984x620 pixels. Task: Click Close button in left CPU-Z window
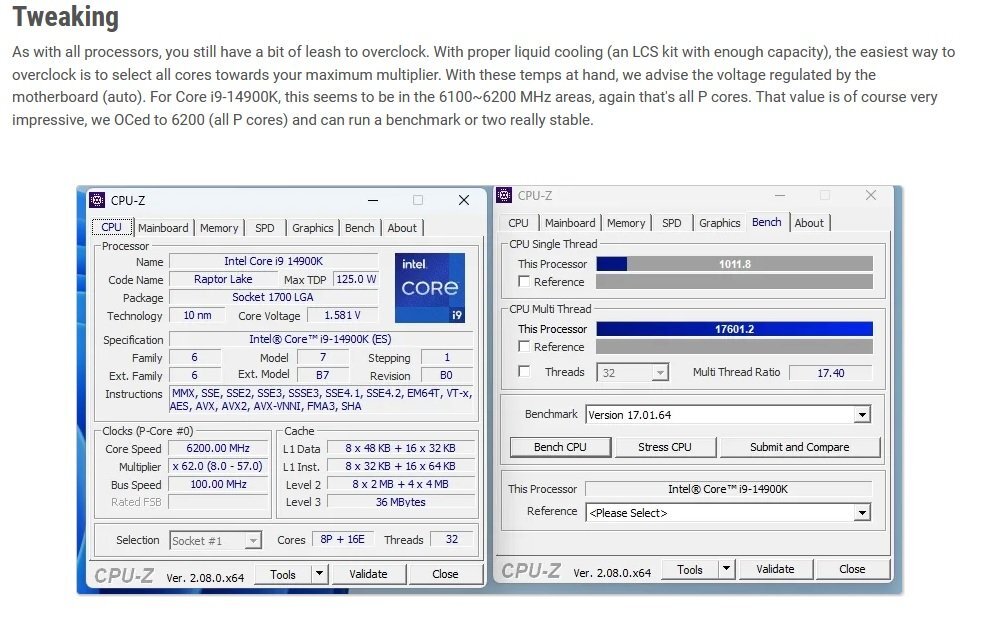point(445,574)
